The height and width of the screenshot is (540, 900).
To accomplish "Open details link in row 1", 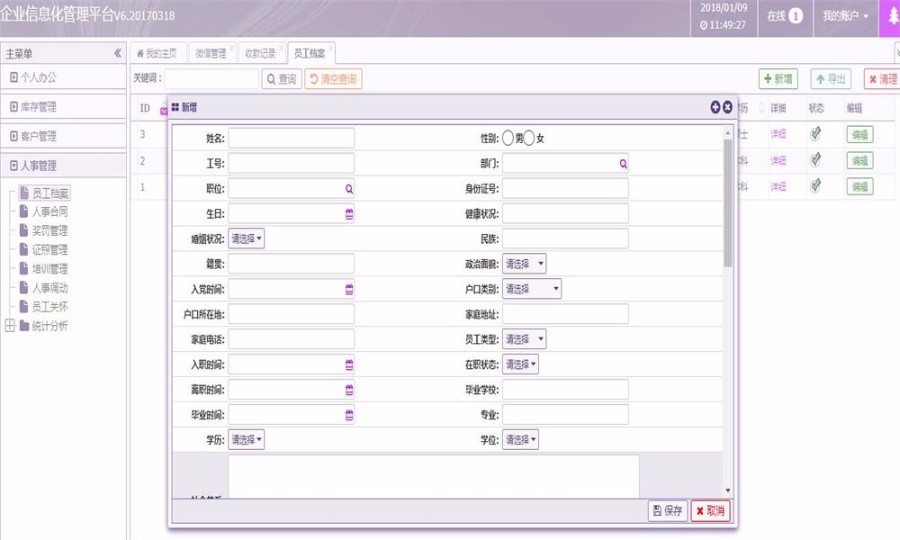I will click(x=778, y=186).
